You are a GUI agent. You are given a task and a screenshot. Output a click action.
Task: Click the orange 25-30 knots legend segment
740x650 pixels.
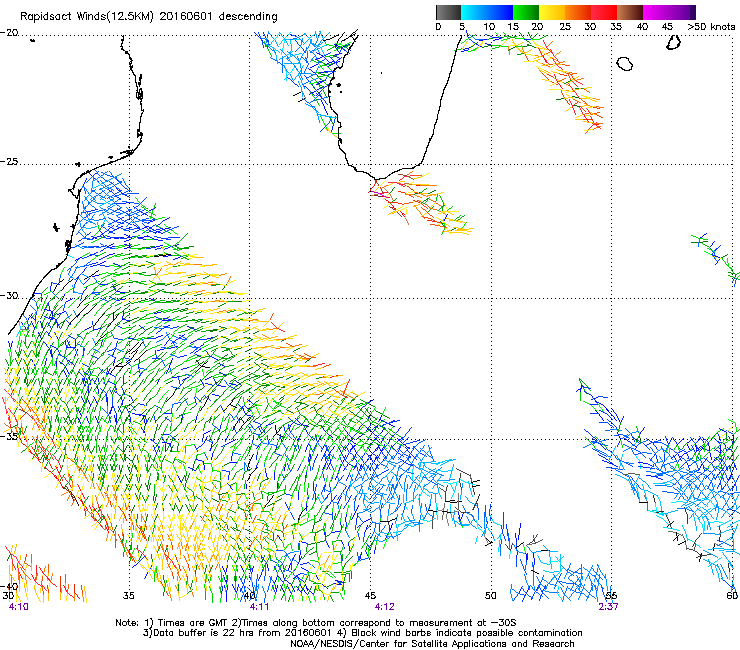[x=578, y=12]
